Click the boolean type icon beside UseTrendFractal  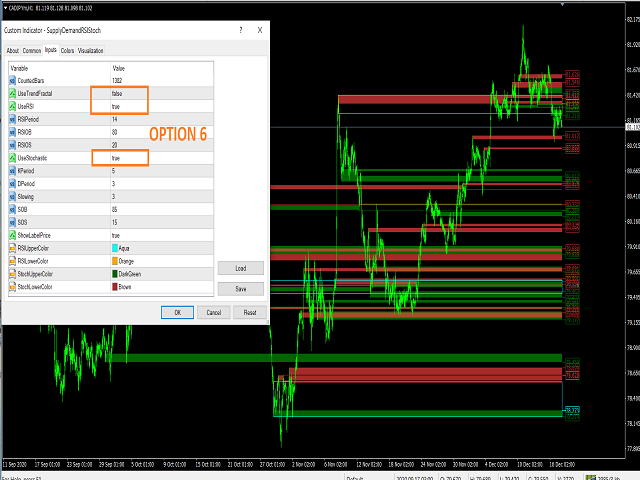(13, 93)
